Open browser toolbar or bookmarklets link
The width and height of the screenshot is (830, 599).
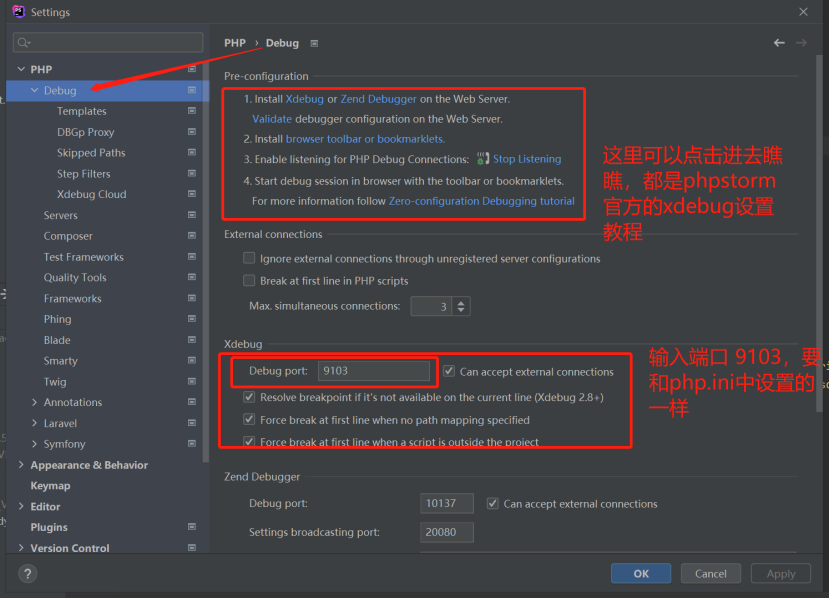click(365, 139)
